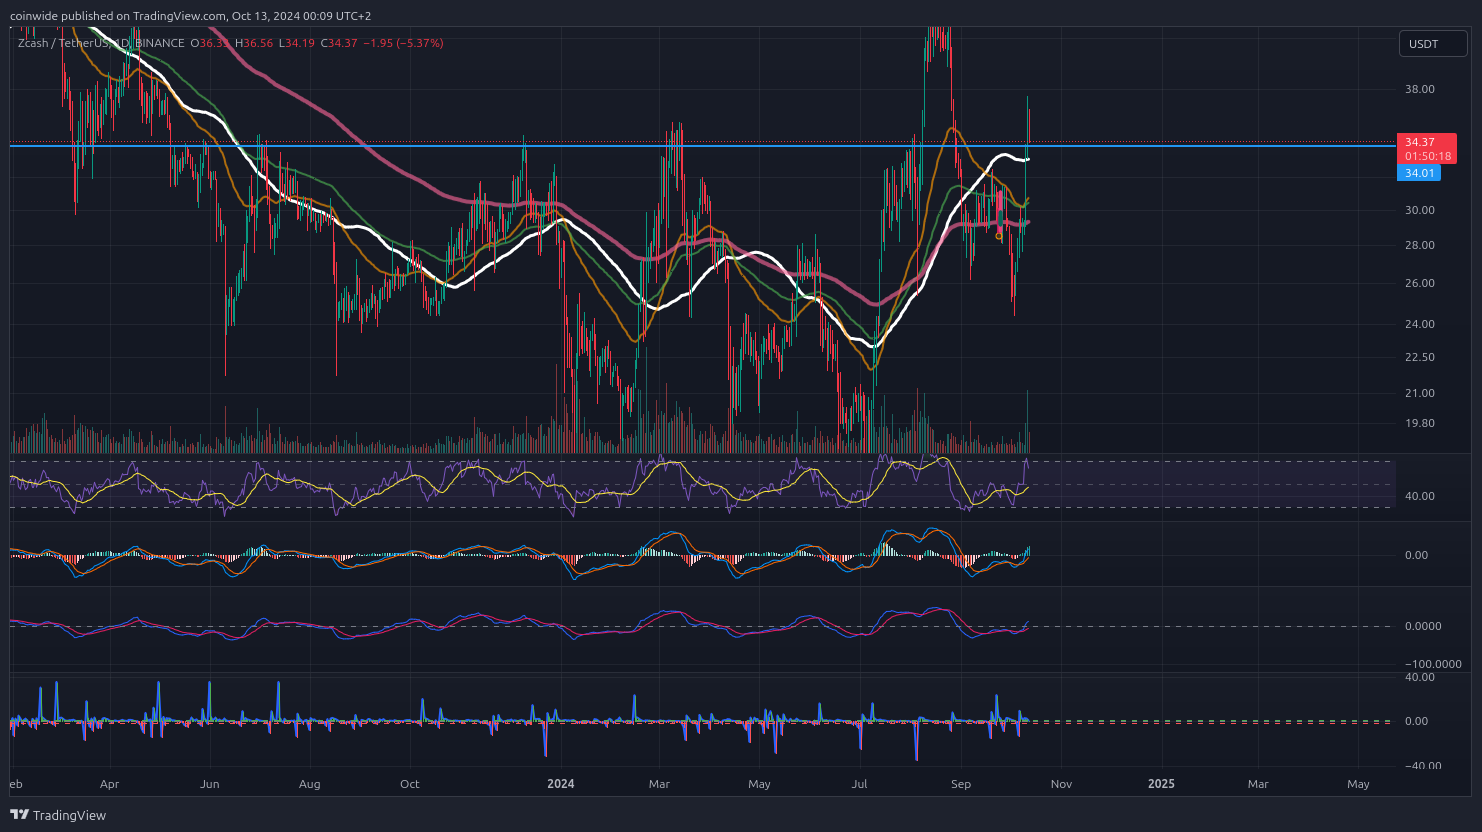
Task: Click 19.80 on the price scale
Action: tap(1420, 423)
